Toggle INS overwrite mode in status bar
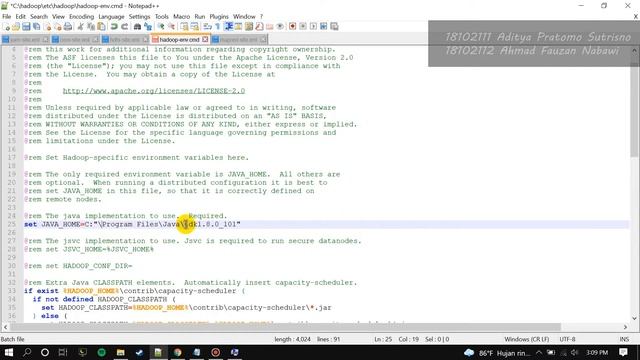640x360 pixels. pyautogui.click(x=624, y=339)
